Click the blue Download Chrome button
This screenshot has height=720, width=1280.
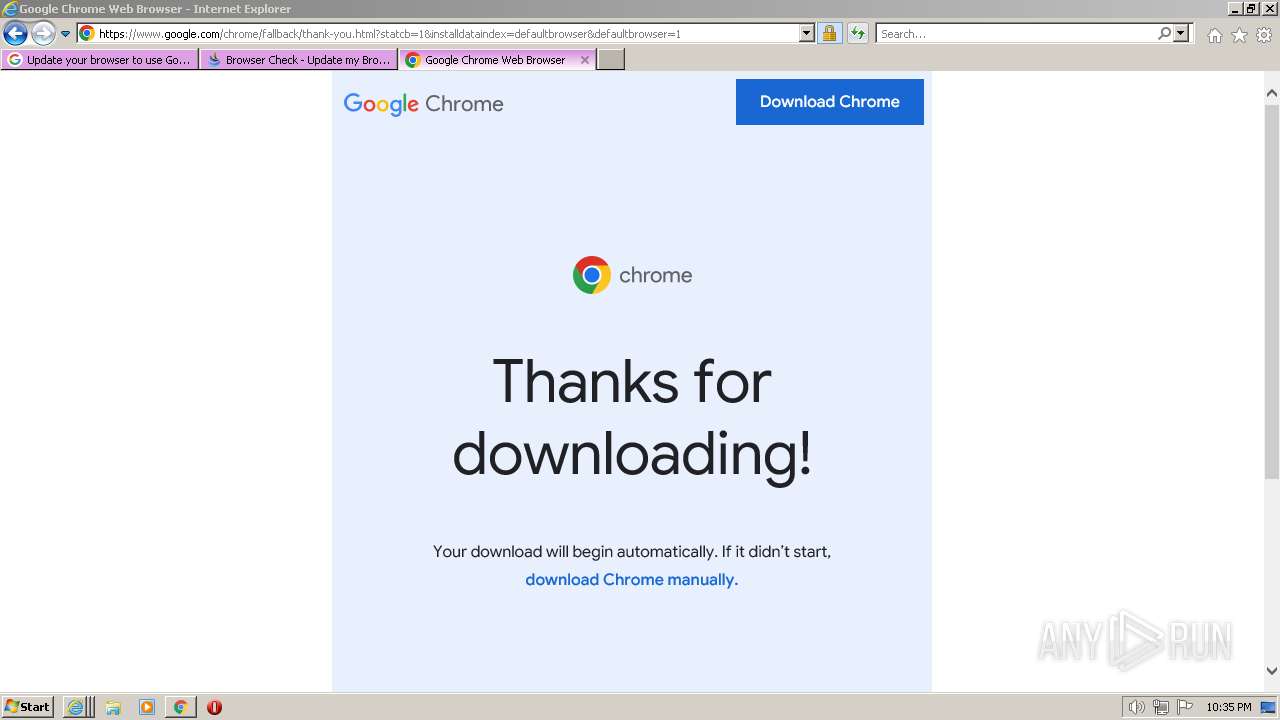click(x=830, y=102)
